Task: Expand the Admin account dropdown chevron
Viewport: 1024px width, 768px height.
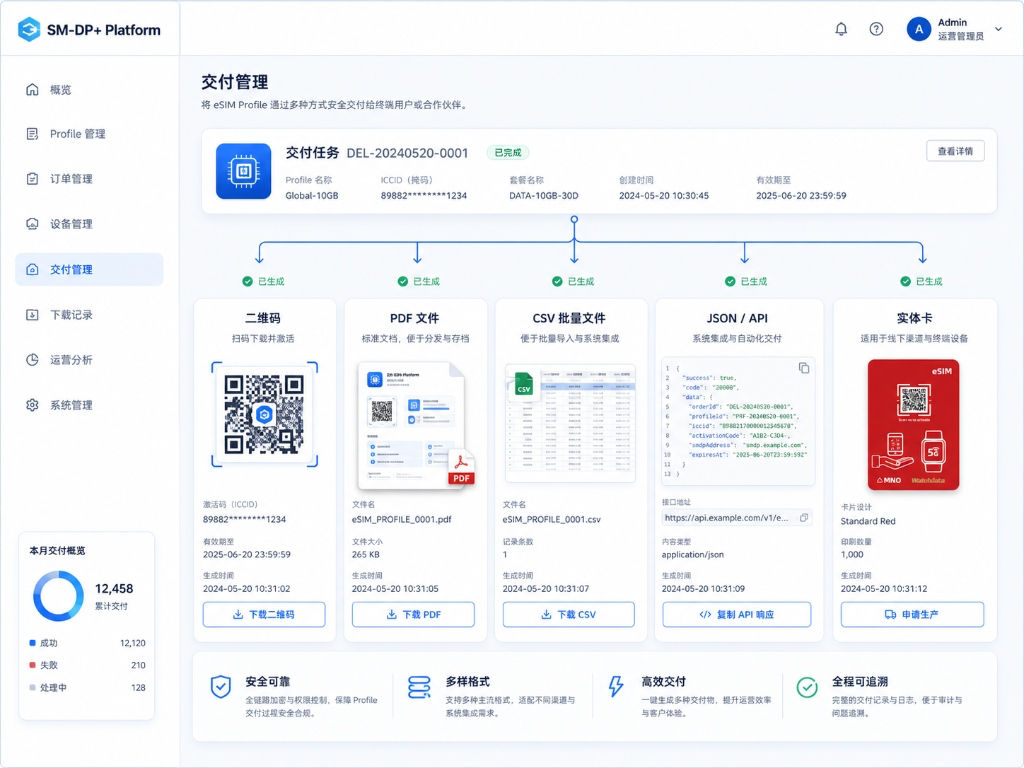Action: pyautogui.click(x=998, y=29)
